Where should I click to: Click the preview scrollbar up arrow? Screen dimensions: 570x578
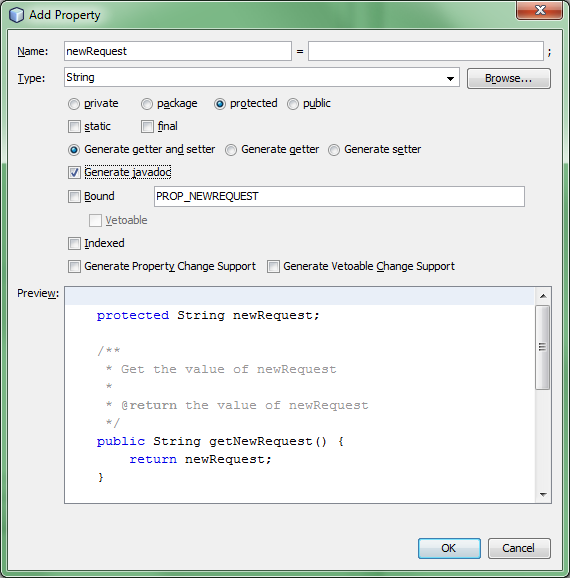pos(543,296)
